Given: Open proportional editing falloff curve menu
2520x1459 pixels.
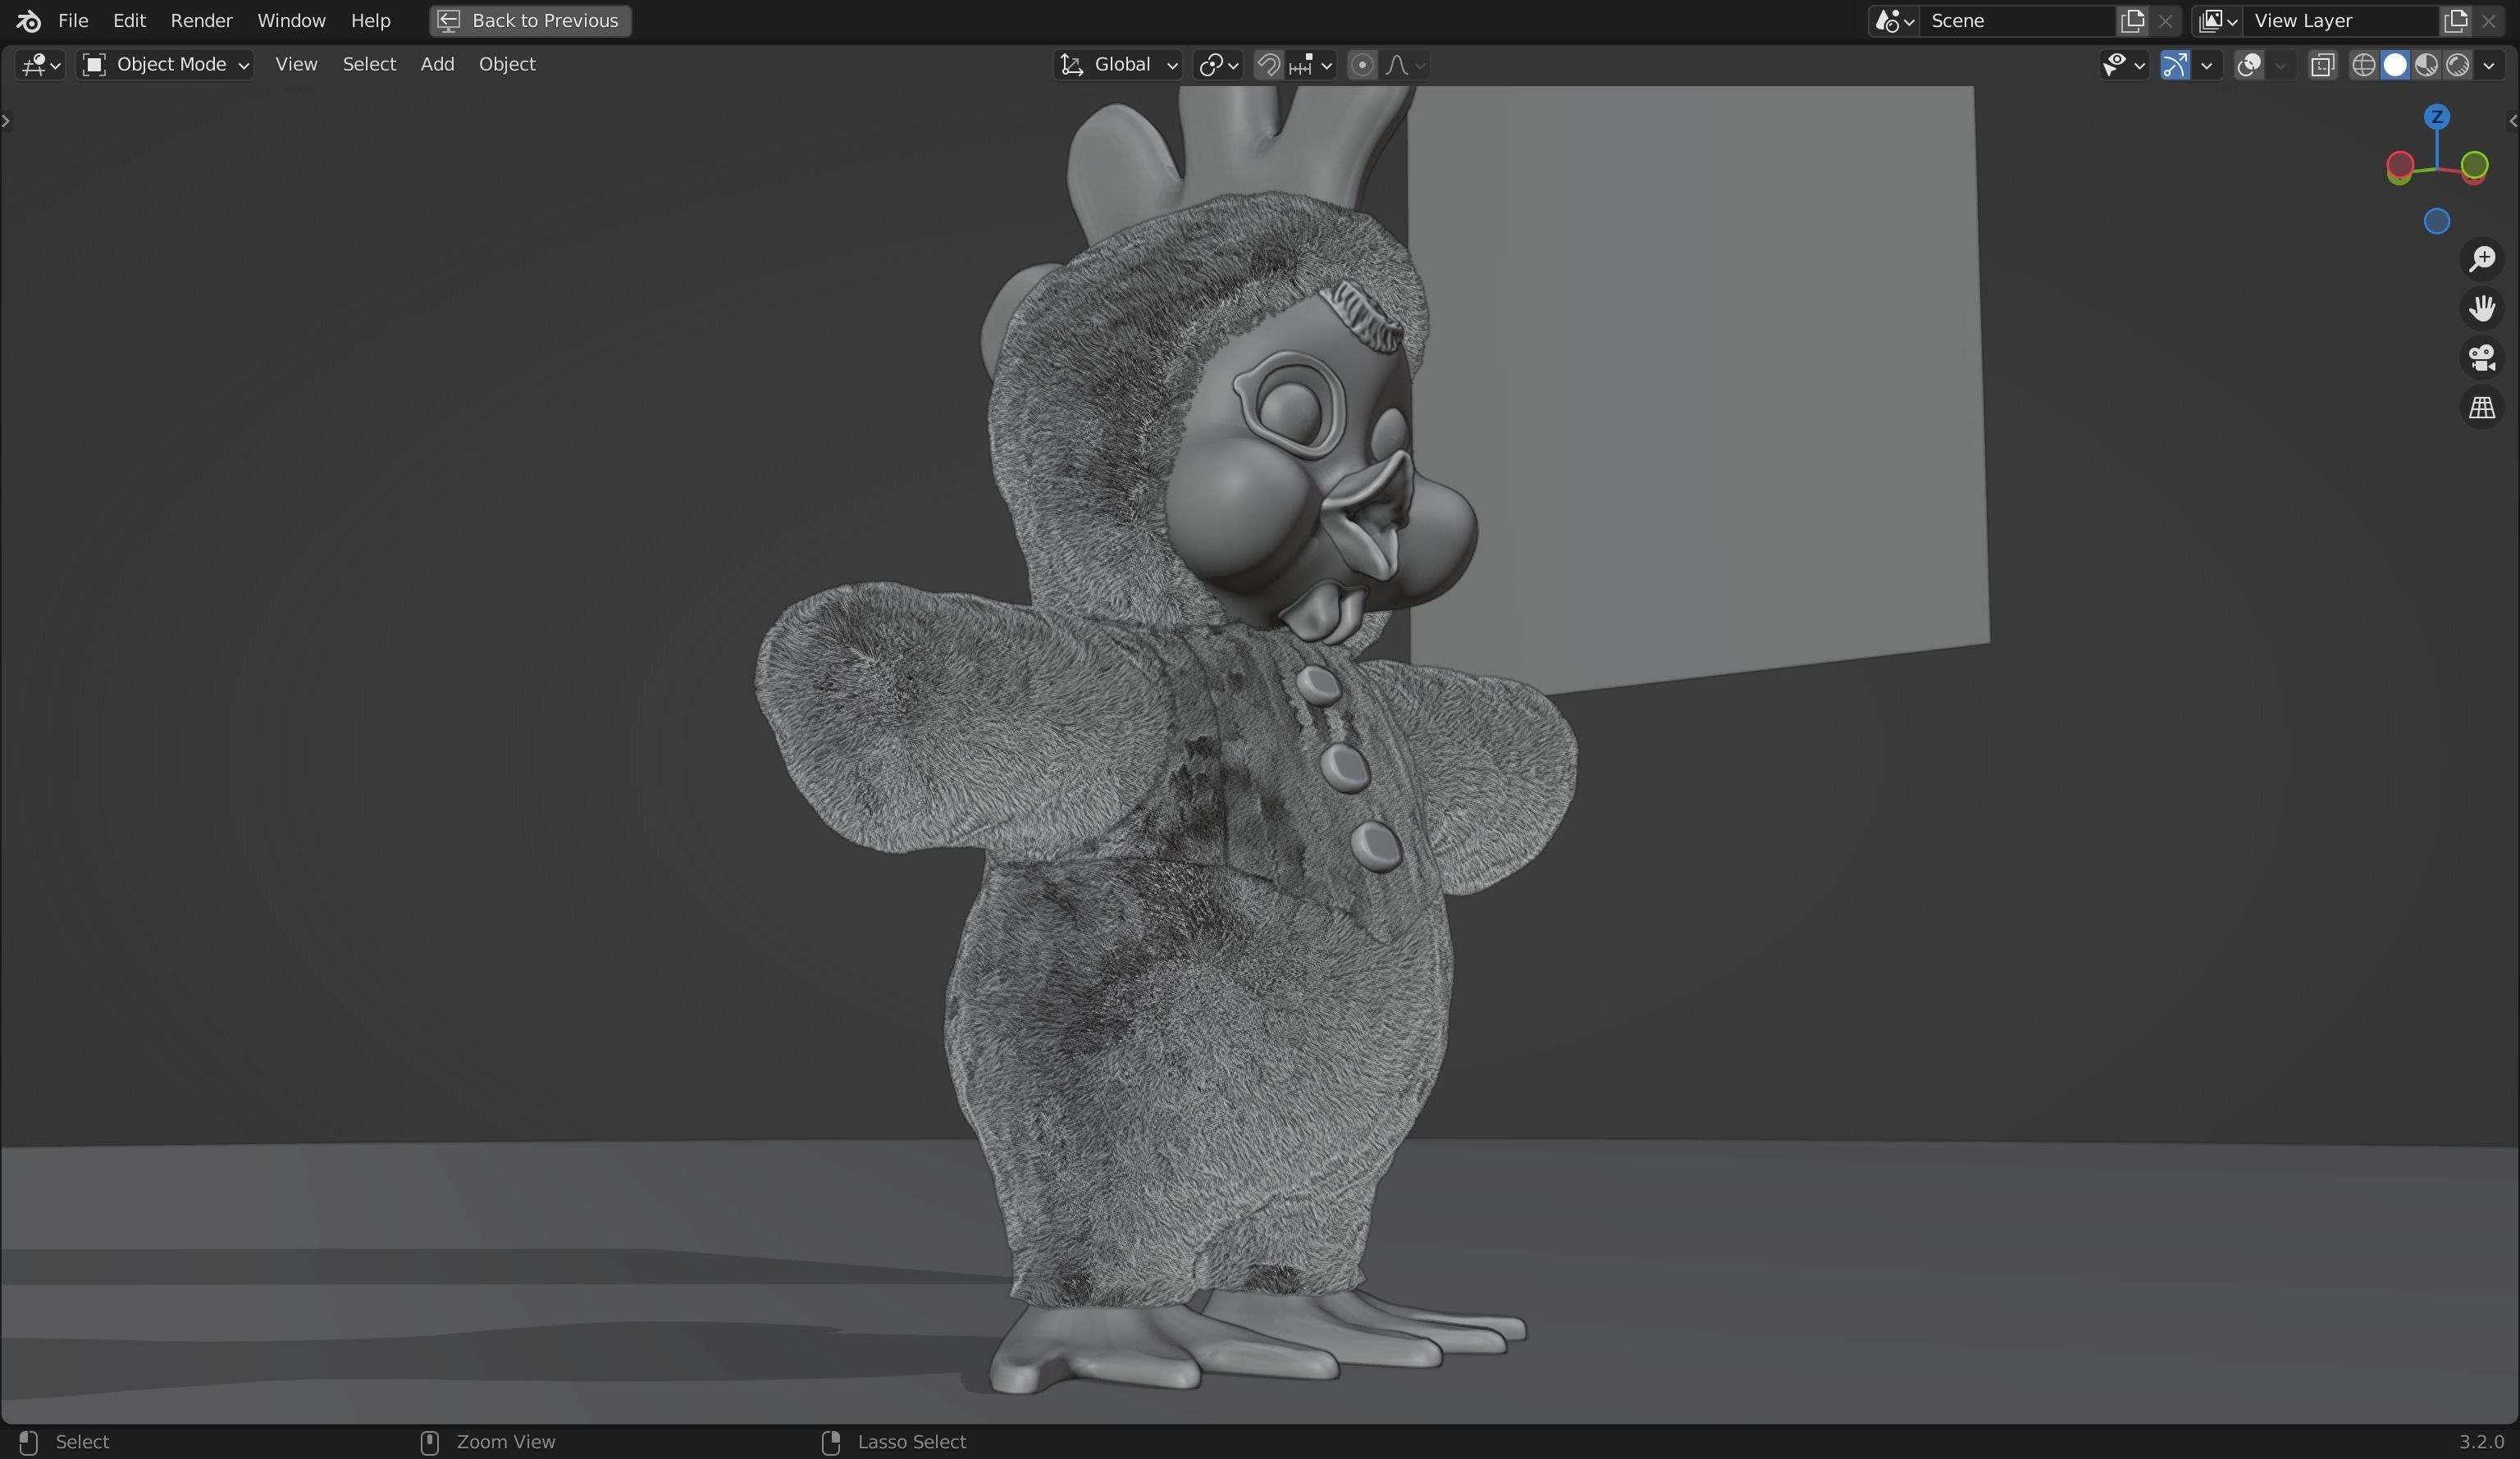Looking at the screenshot, I should tap(1405, 65).
